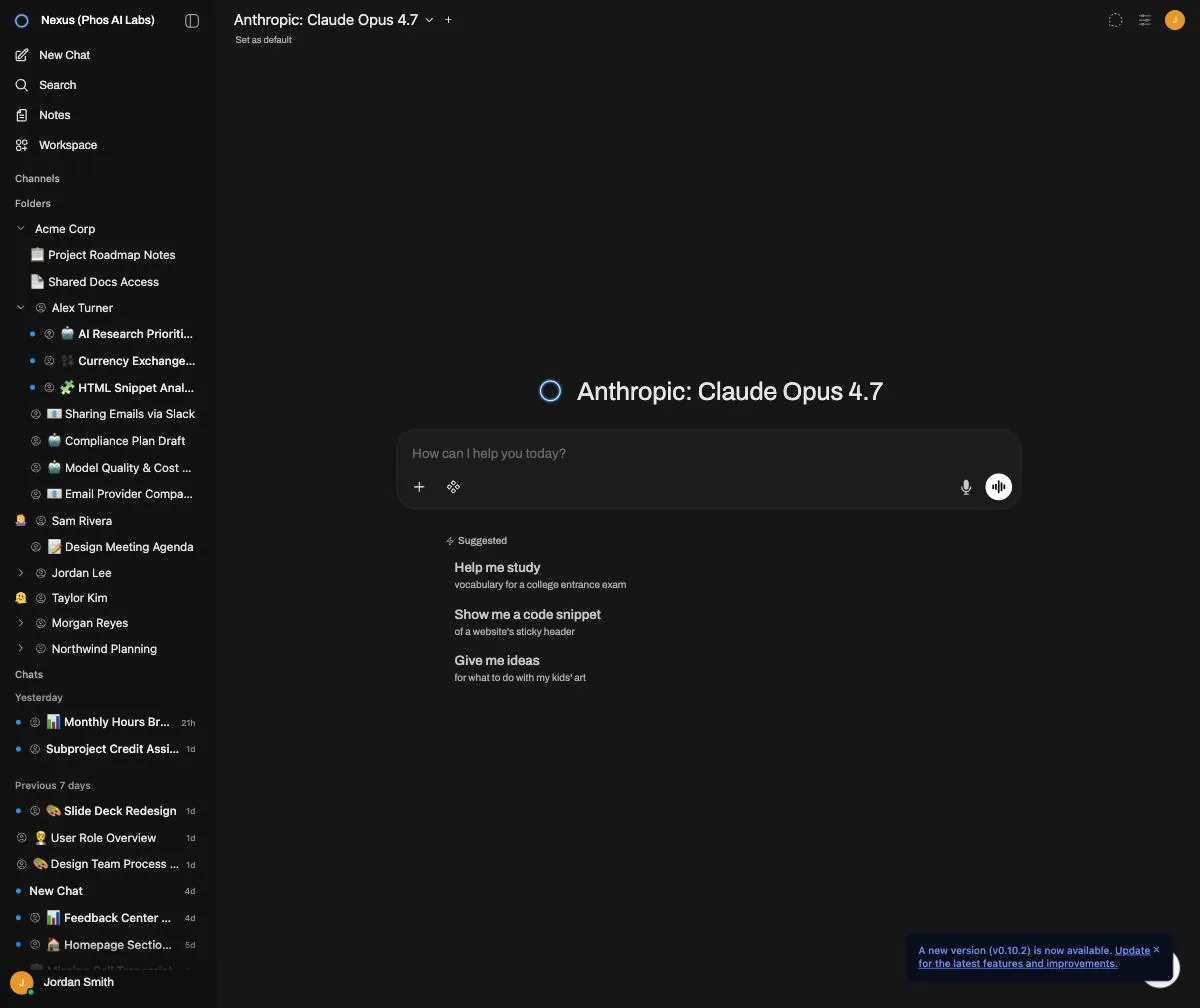Choose the Help me study suggestion

pos(540,575)
